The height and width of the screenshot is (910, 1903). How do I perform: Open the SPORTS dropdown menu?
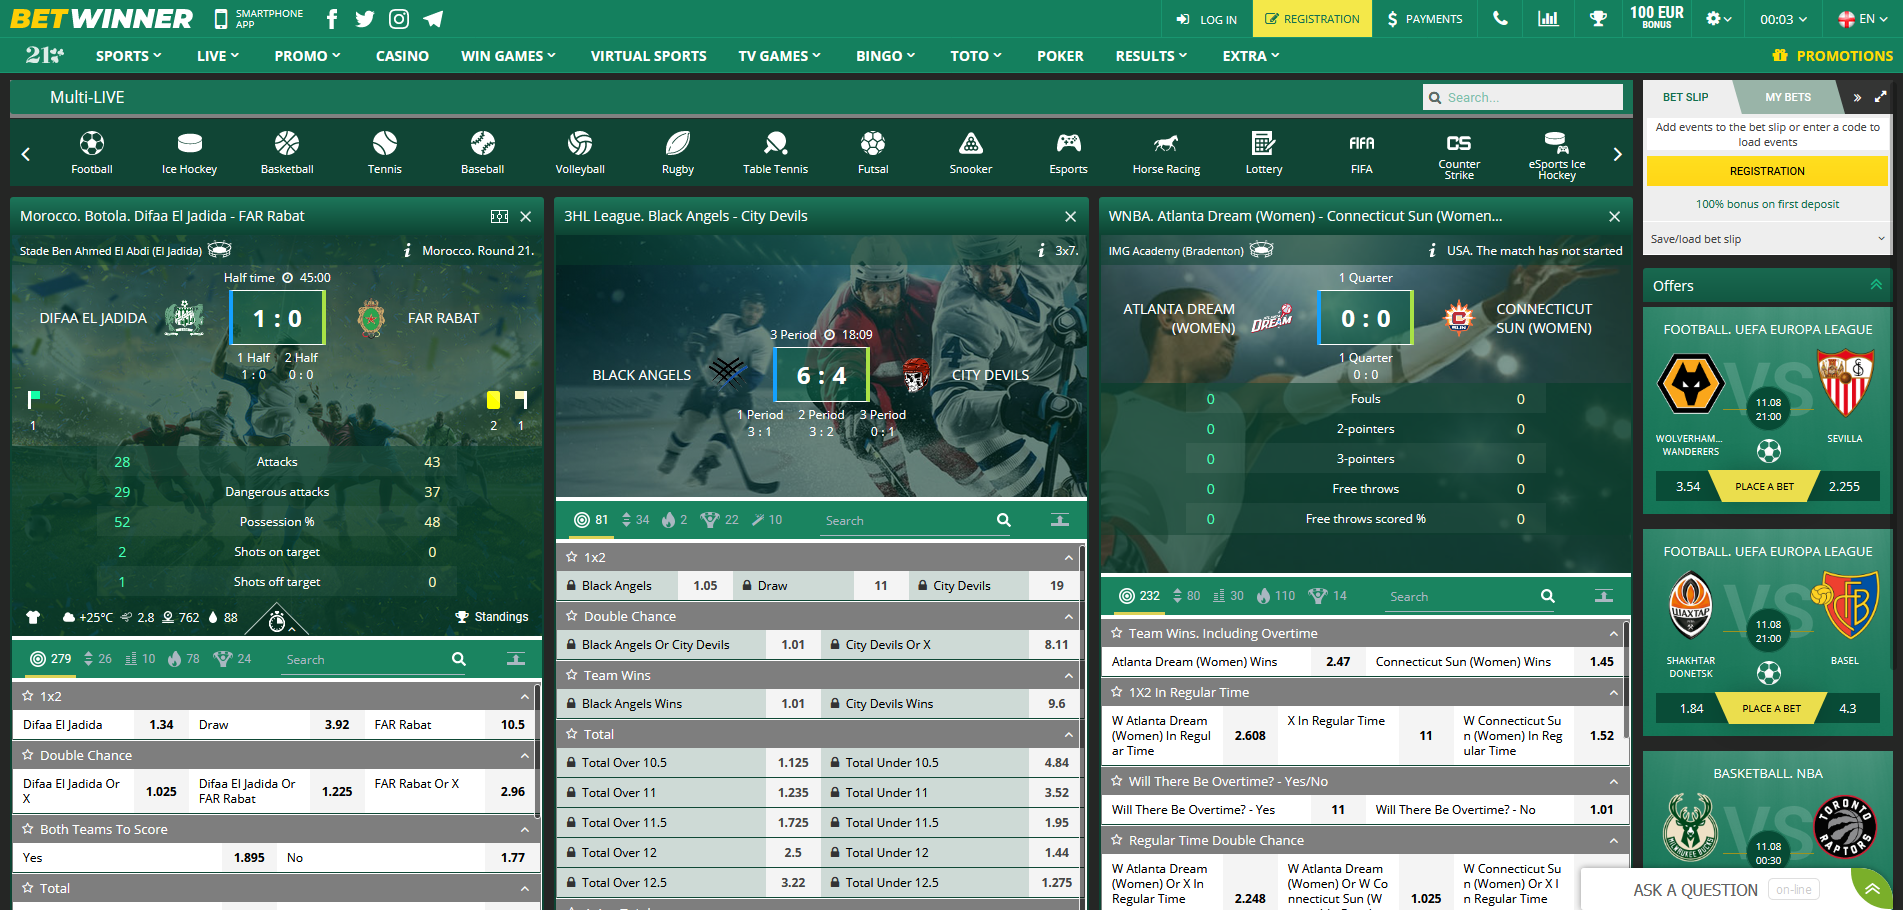tap(128, 56)
